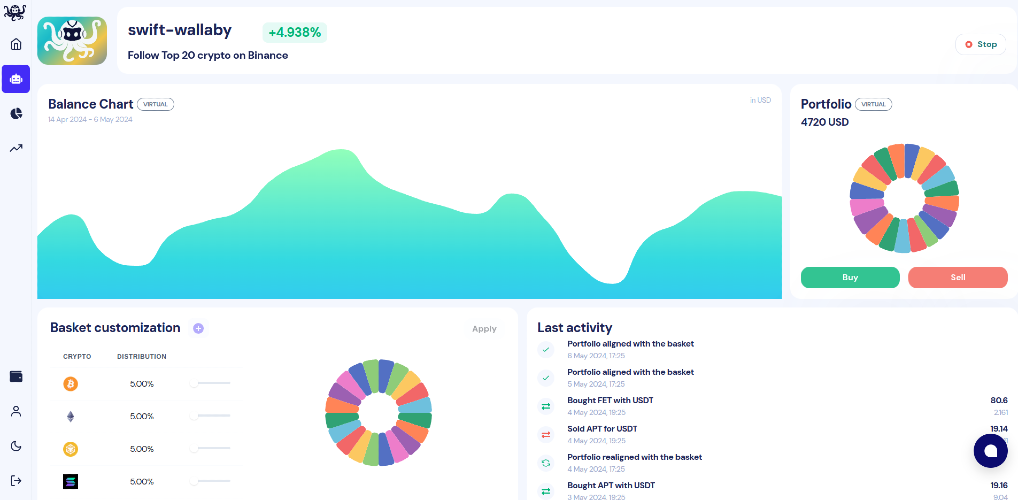Click the plus icon beside Basket customization
Screen dimensions: 1018x500
tap(199, 329)
